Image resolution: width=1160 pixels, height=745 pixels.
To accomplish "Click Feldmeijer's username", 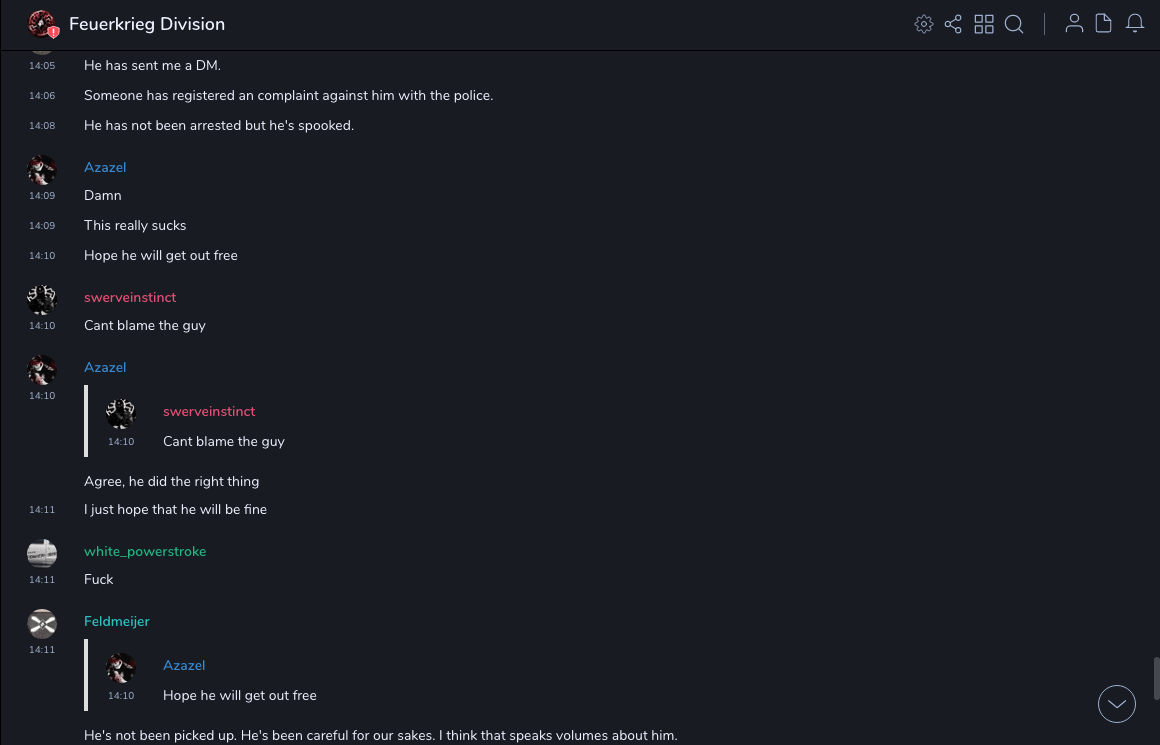I will coord(117,621).
